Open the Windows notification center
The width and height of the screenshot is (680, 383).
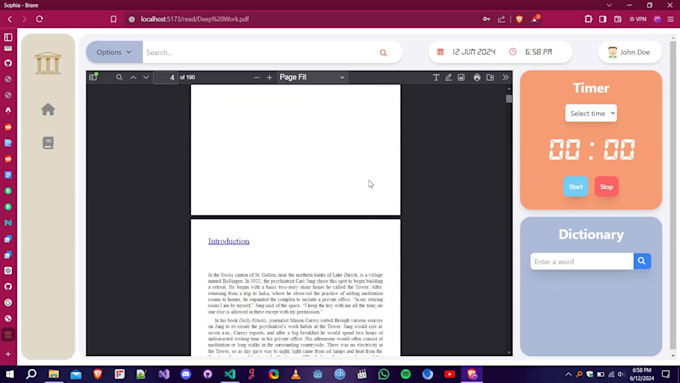tap(666, 373)
